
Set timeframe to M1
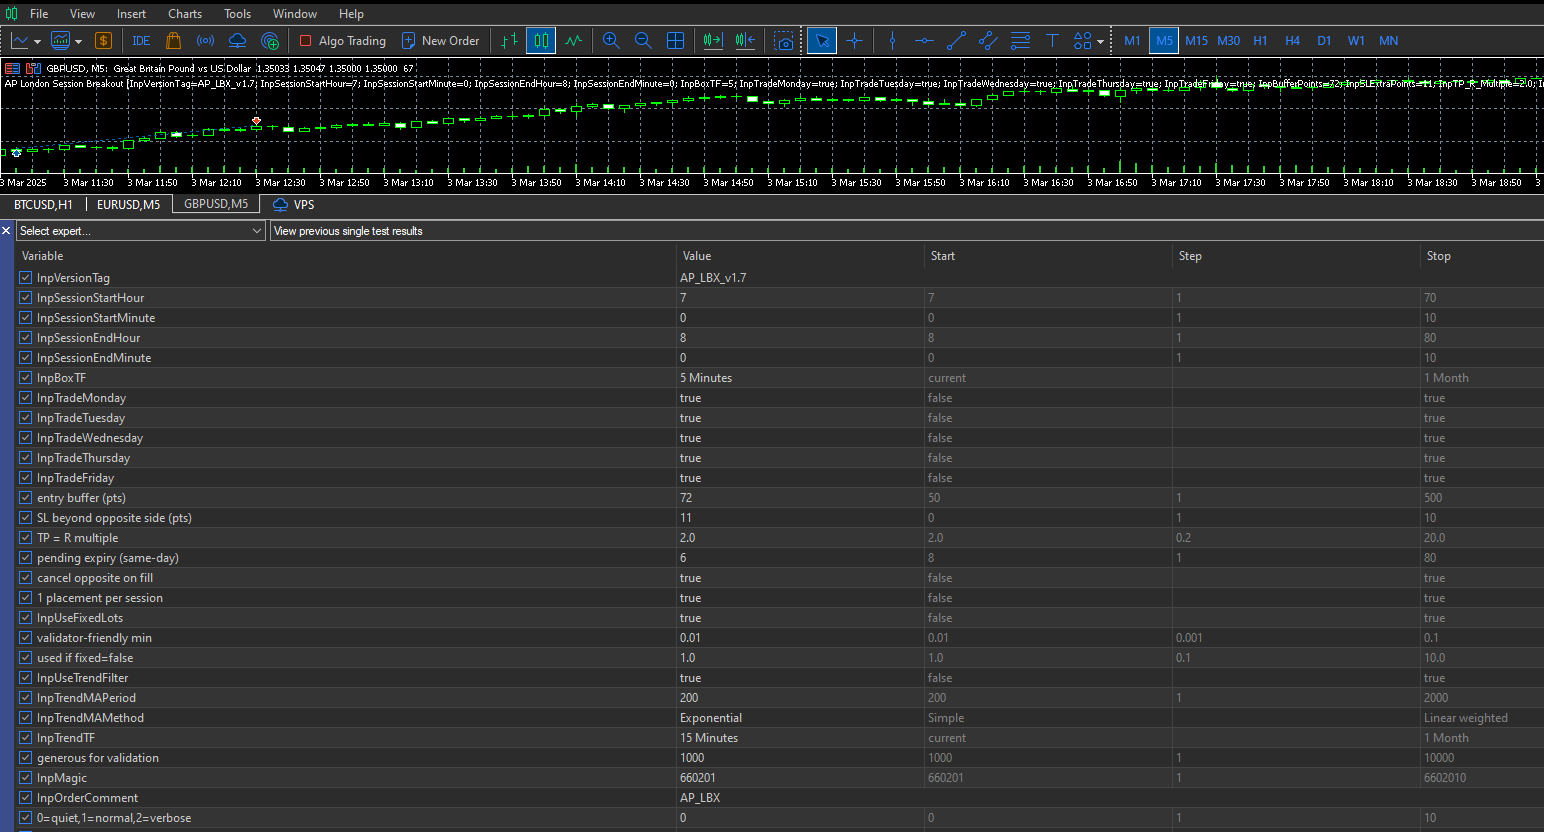1132,41
